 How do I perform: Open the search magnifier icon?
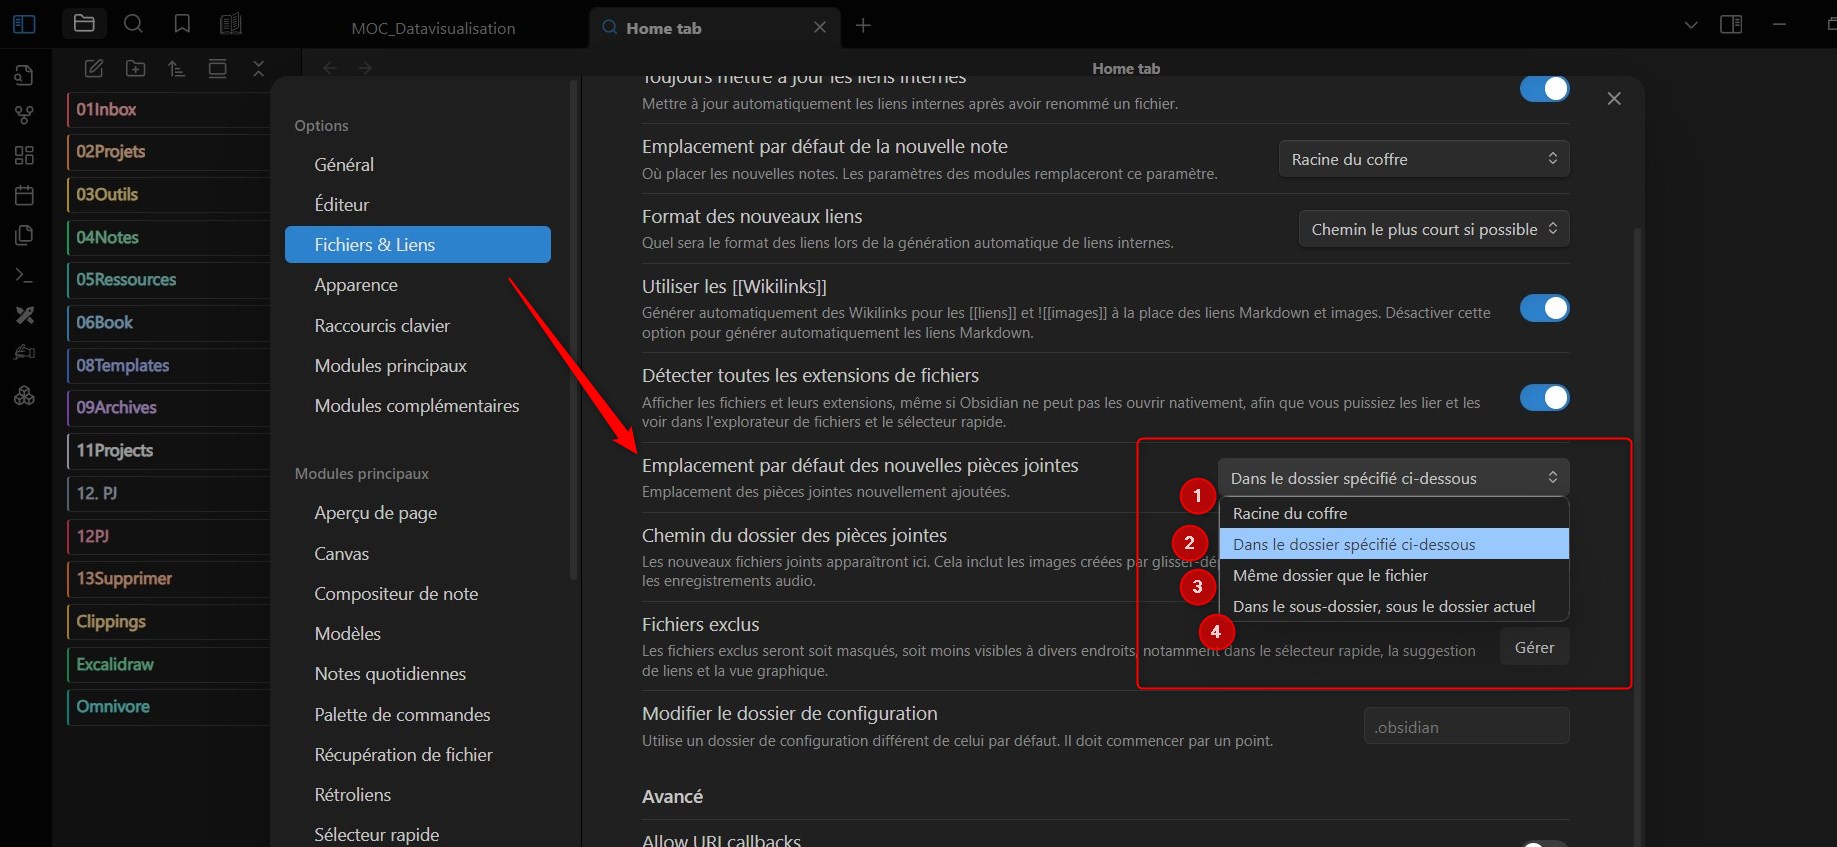click(133, 24)
